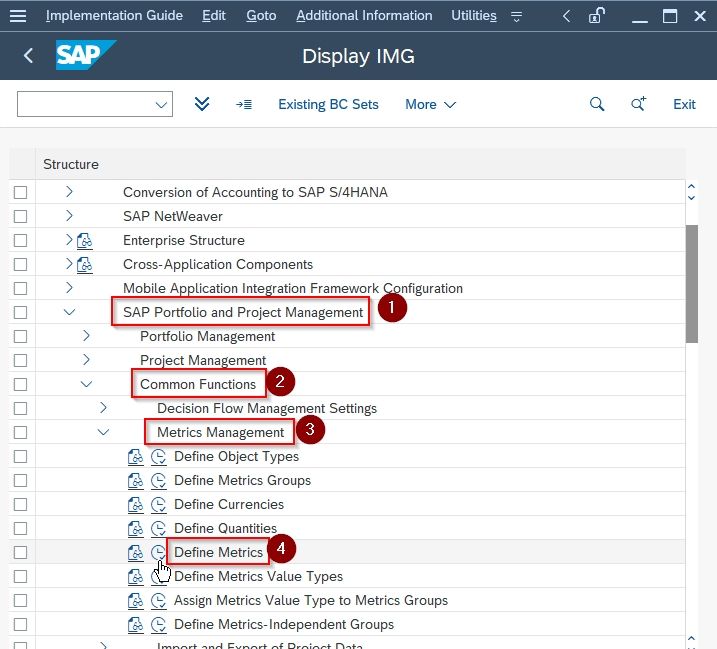
Task: Tick checkbox for Portfolio Management row
Action: 21,336
